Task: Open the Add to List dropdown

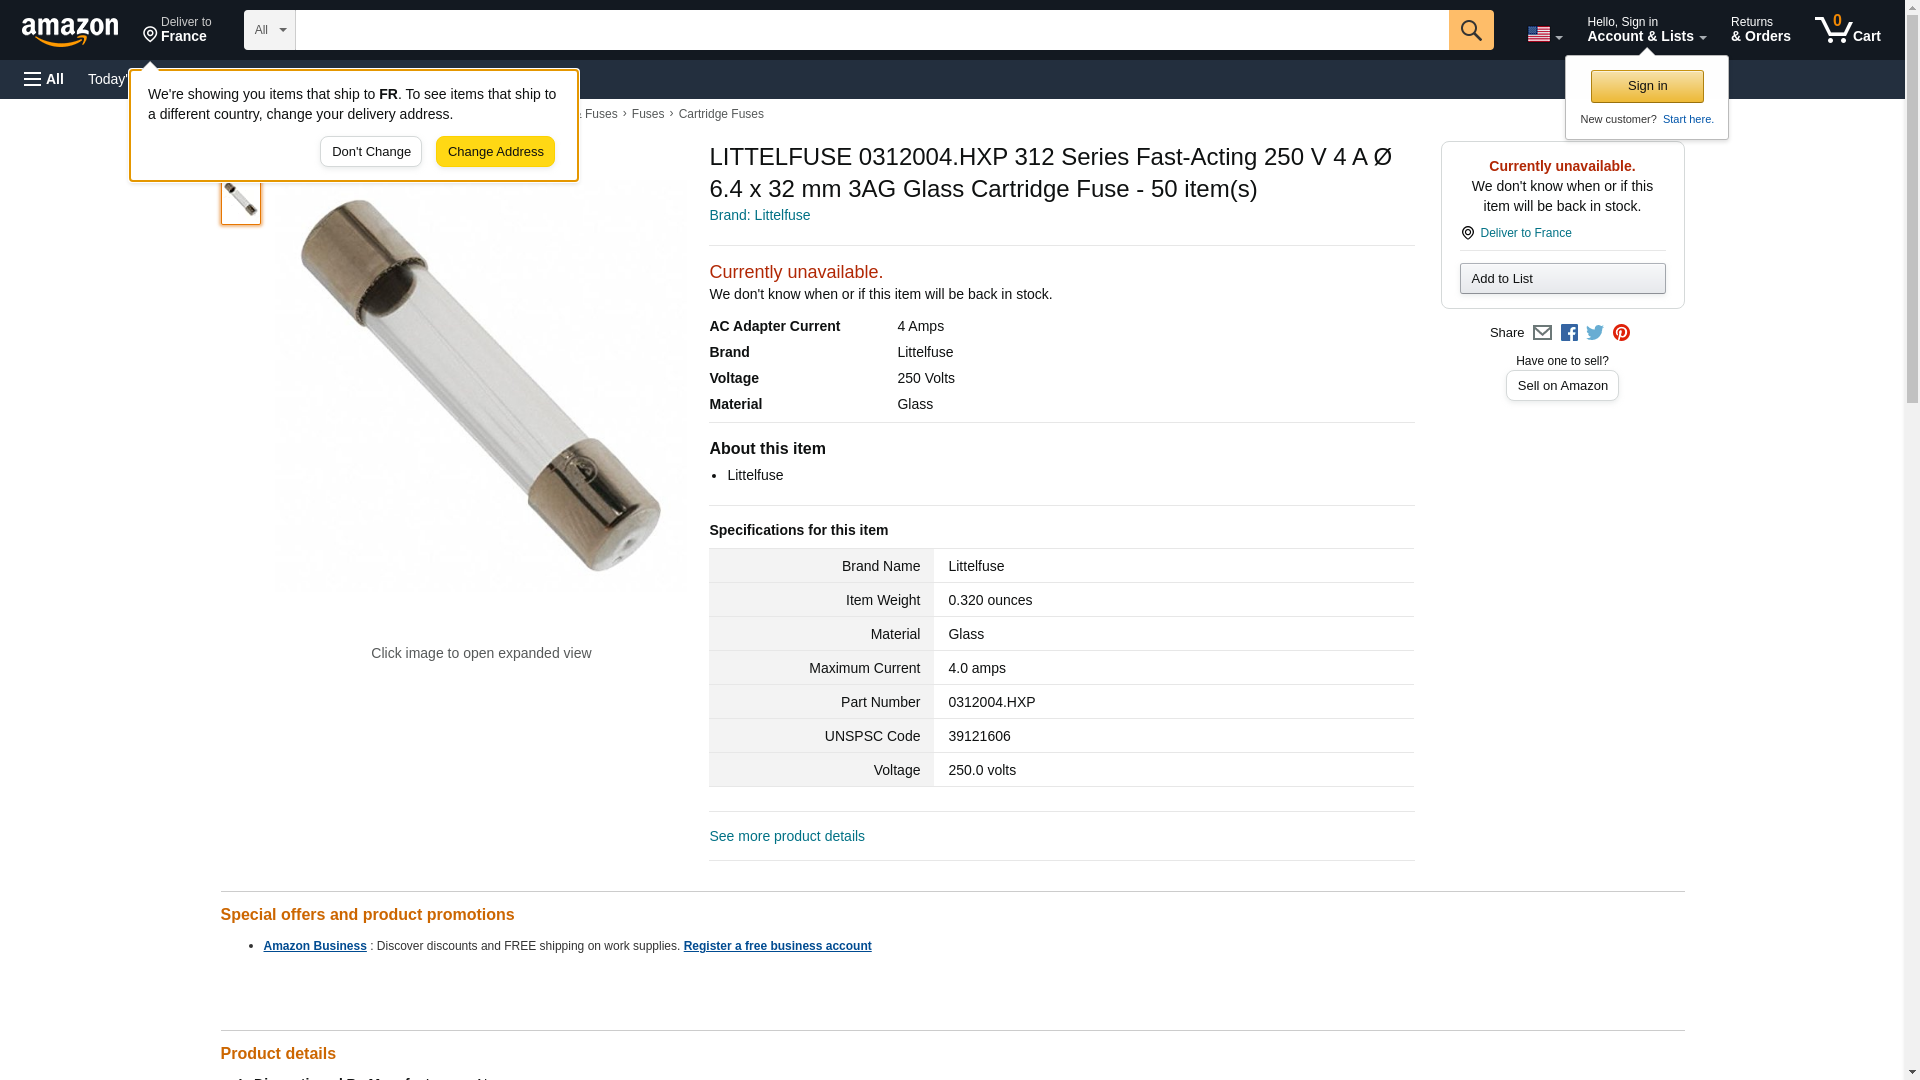Action: (1562, 279)
